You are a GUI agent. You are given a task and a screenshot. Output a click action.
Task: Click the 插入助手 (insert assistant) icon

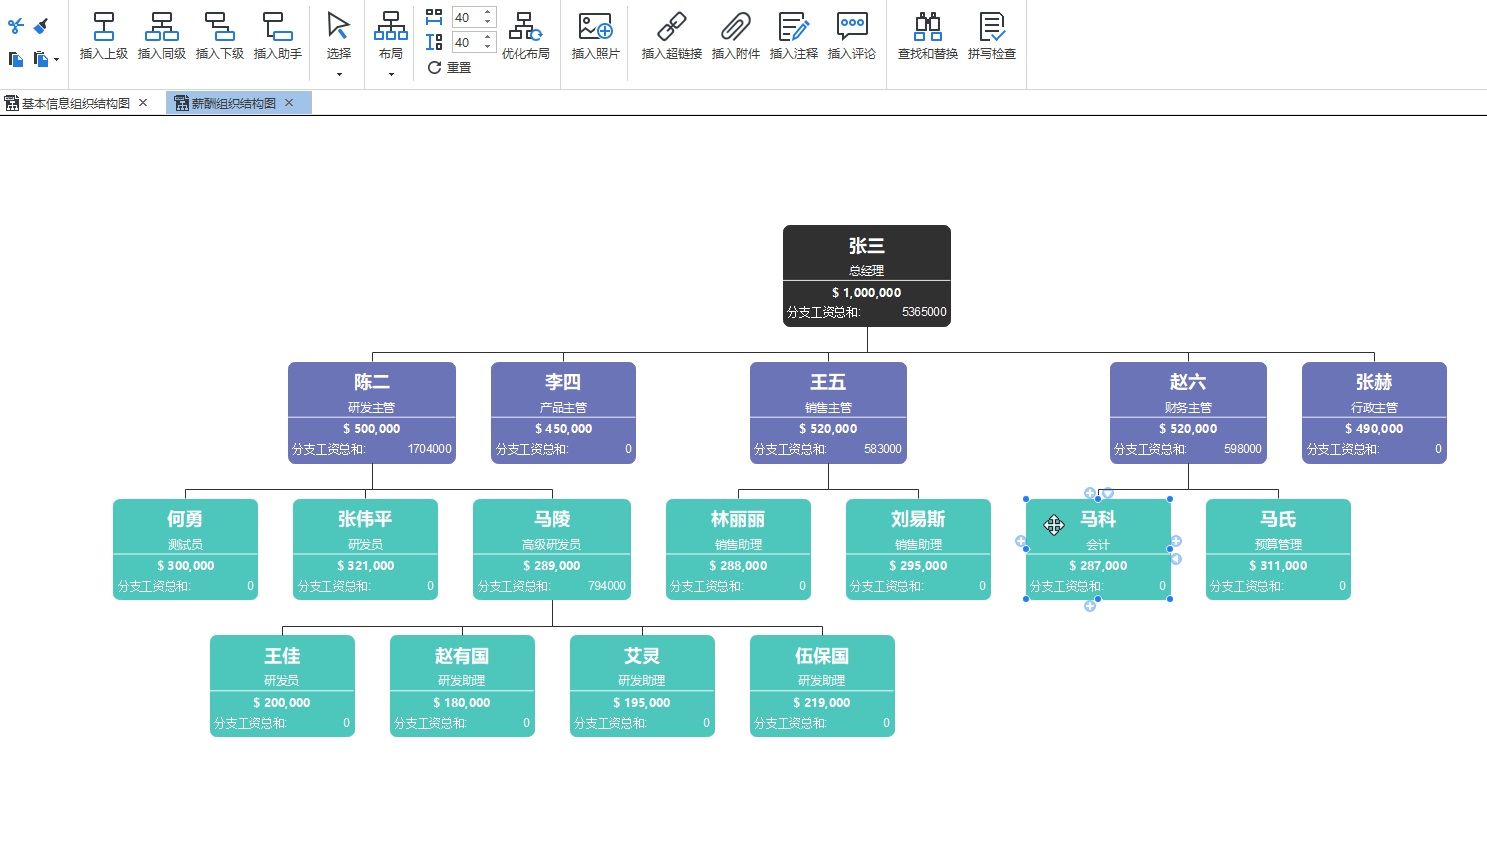tap(278, 26)
